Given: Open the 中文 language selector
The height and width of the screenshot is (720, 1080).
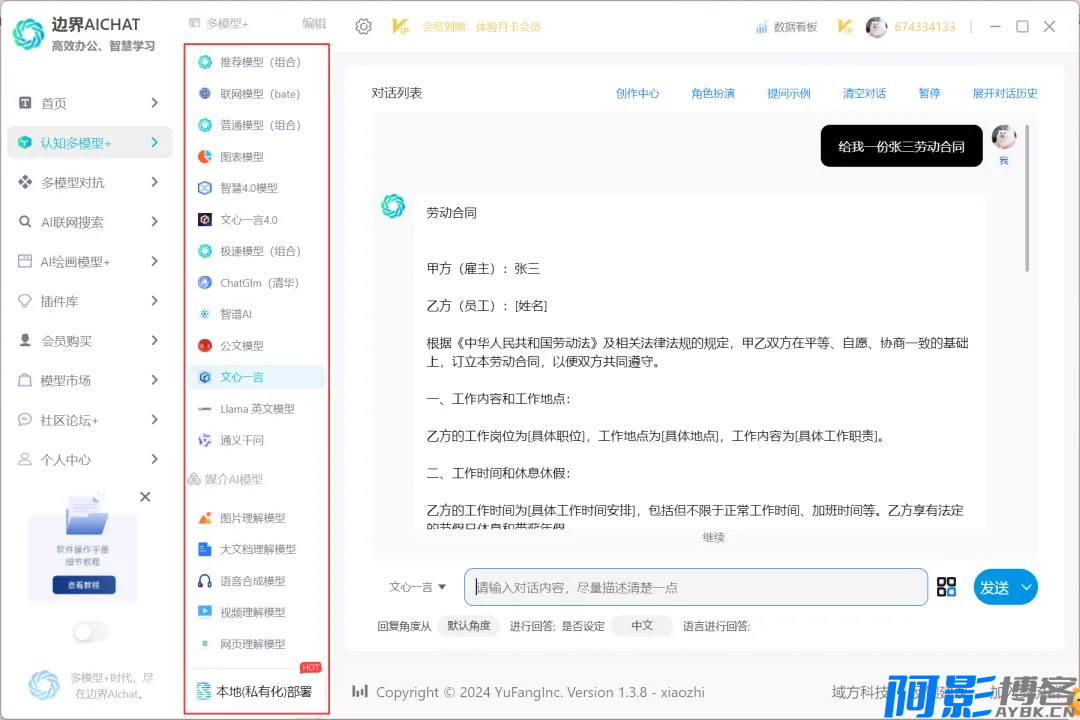Looking at the screenshot, I should tap(642, 626).
